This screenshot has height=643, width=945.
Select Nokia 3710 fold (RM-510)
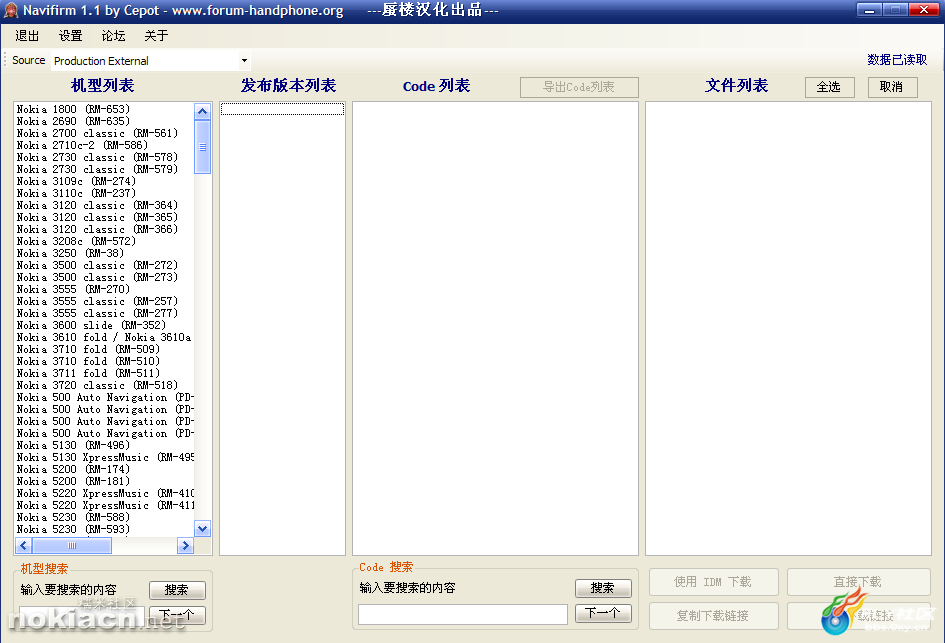[89, 362]
